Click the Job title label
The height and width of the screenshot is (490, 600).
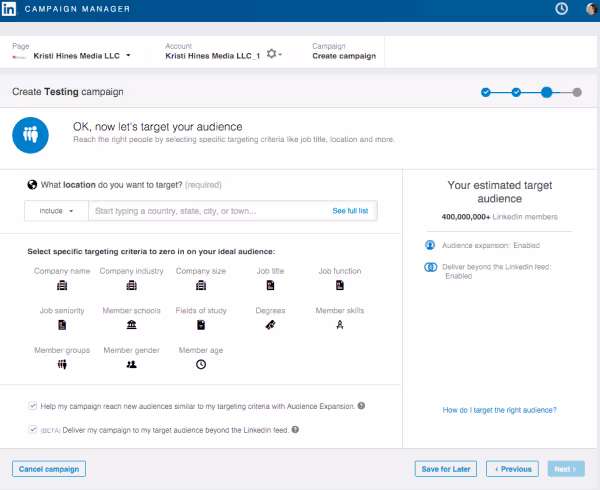[x=271, y=271]
